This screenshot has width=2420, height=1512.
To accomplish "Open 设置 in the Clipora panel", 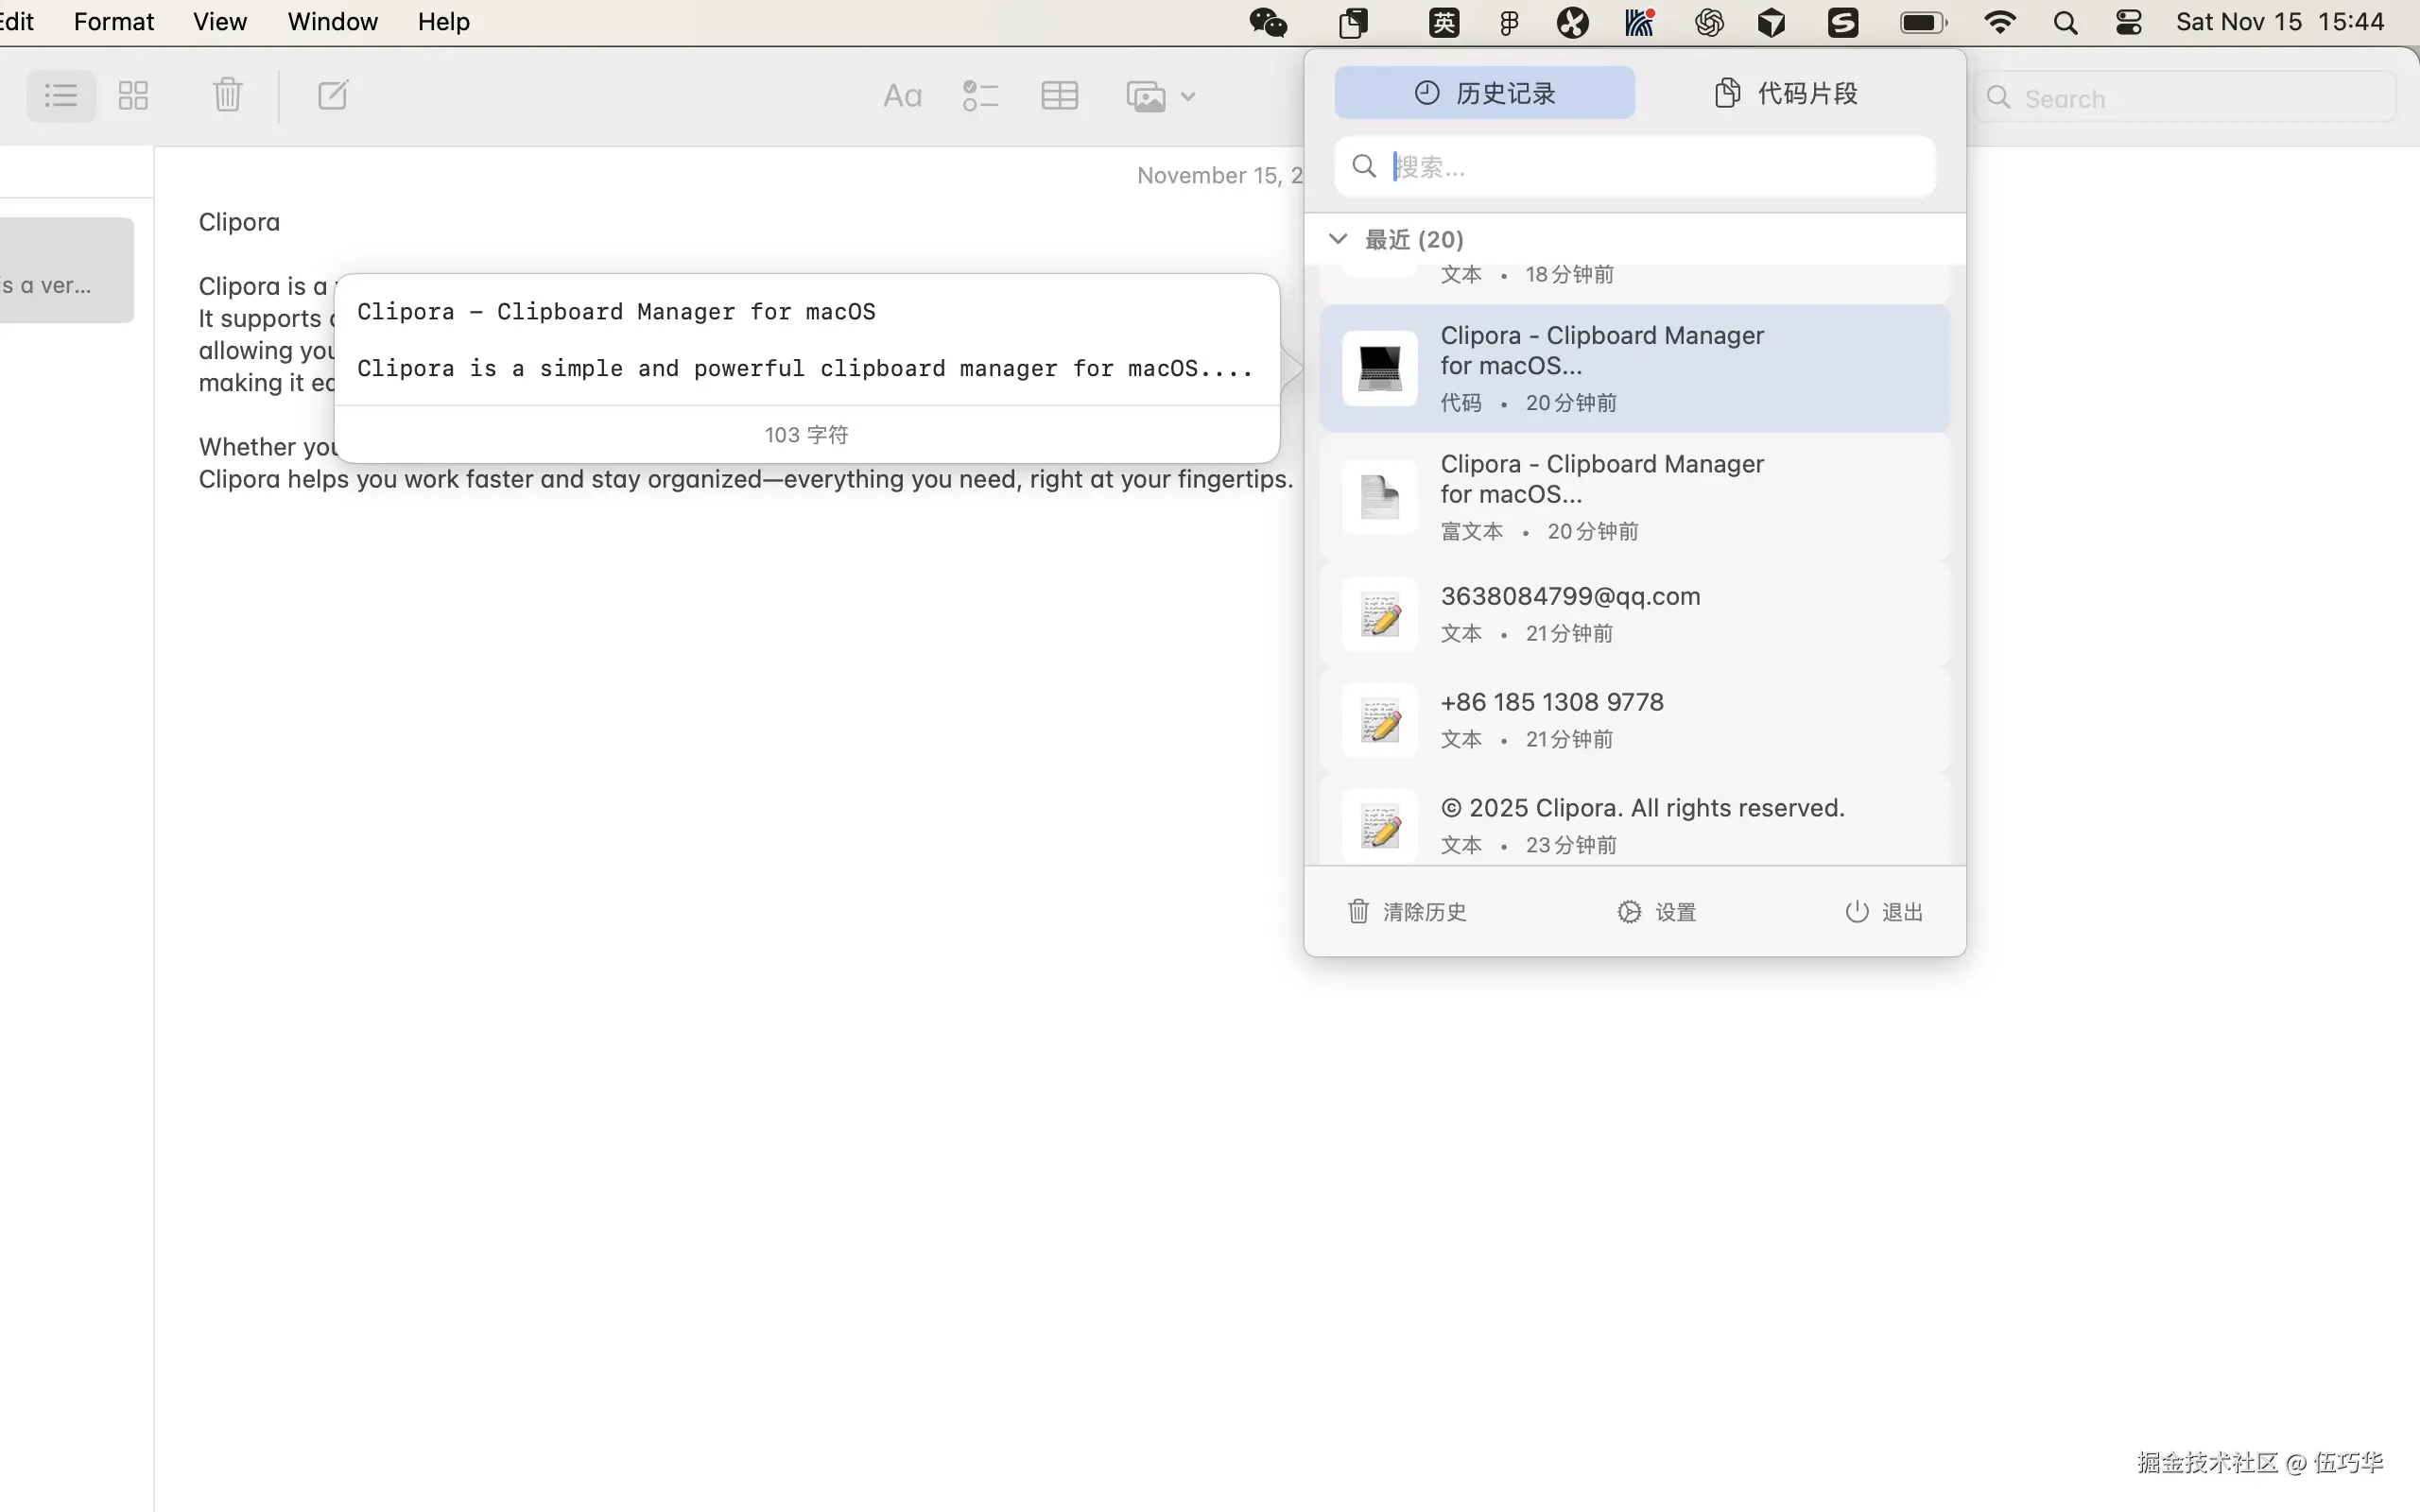I will [1656, 911].
